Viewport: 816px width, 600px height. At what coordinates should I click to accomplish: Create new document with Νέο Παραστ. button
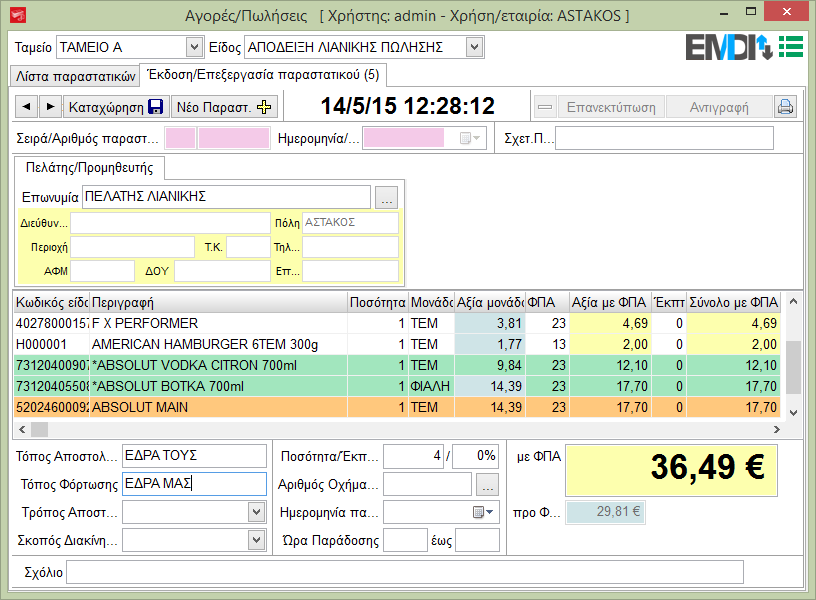pyautogui.click(x=224, y=107)
